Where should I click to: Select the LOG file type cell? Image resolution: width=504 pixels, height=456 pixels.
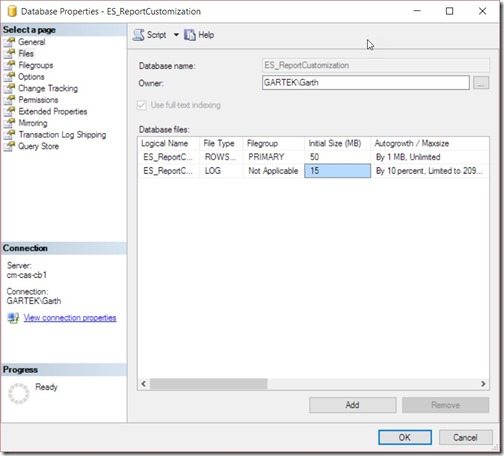point(221,171)
